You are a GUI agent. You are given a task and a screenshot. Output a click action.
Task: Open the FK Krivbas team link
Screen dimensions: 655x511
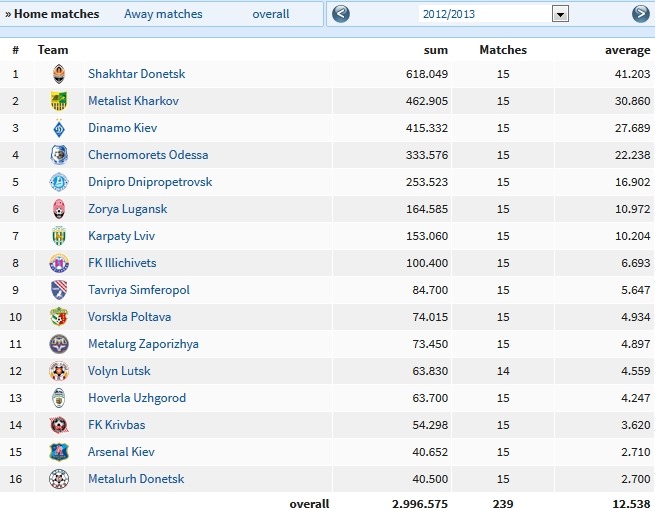[117, 425]
